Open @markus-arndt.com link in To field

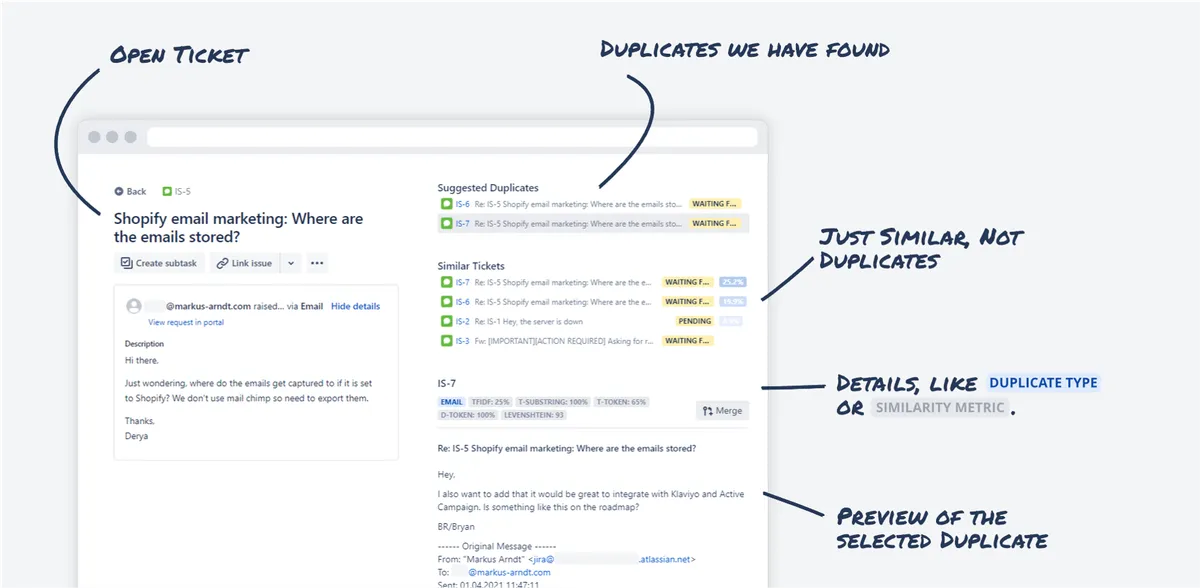tap(509, 572)
